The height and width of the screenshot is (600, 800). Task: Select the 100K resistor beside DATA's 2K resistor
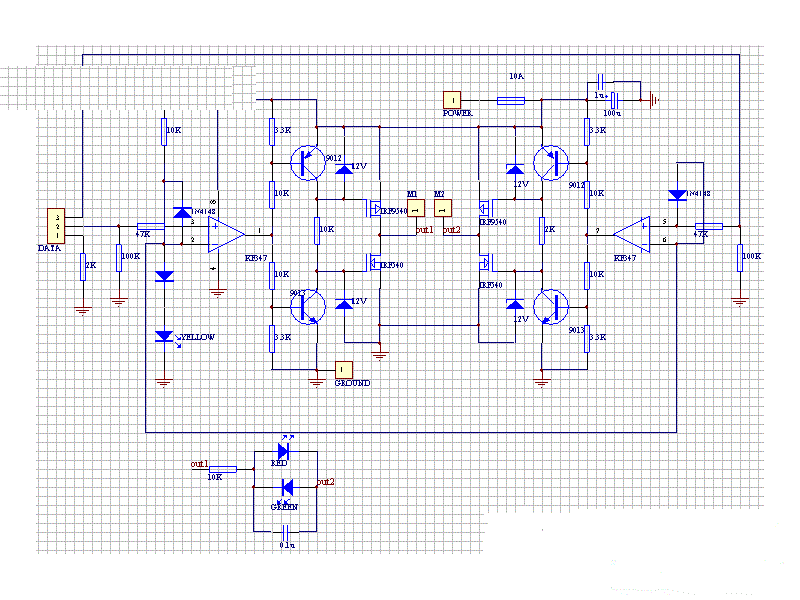point(119,255)
